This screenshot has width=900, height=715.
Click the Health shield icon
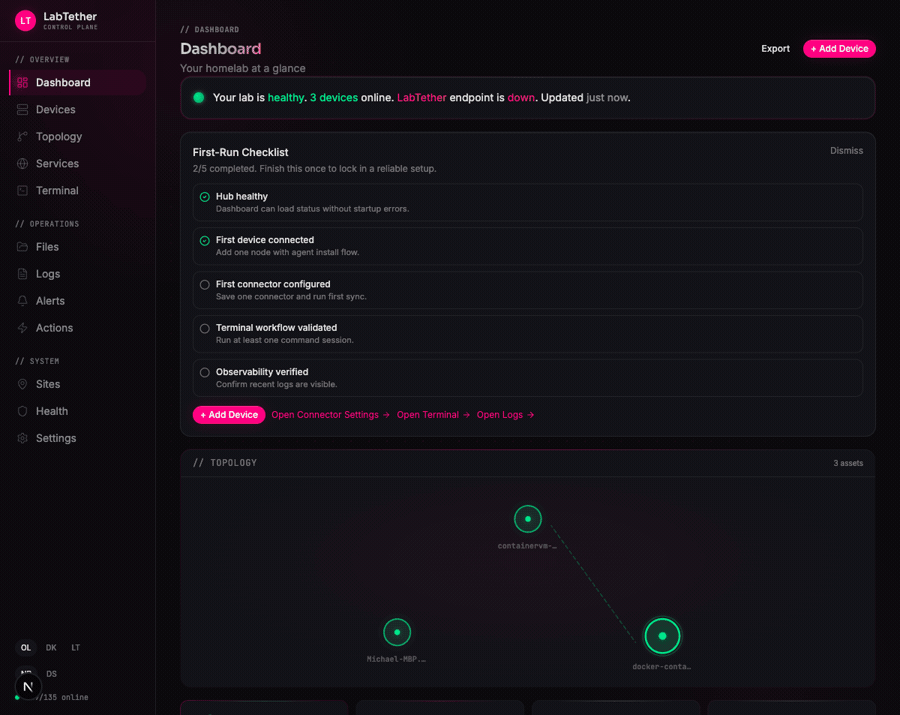[x=22, y=411]
